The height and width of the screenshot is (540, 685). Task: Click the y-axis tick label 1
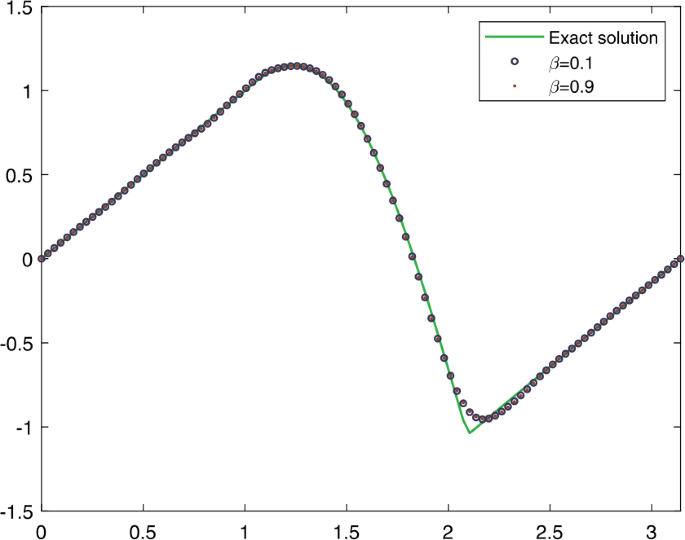(x=27, y=91)
